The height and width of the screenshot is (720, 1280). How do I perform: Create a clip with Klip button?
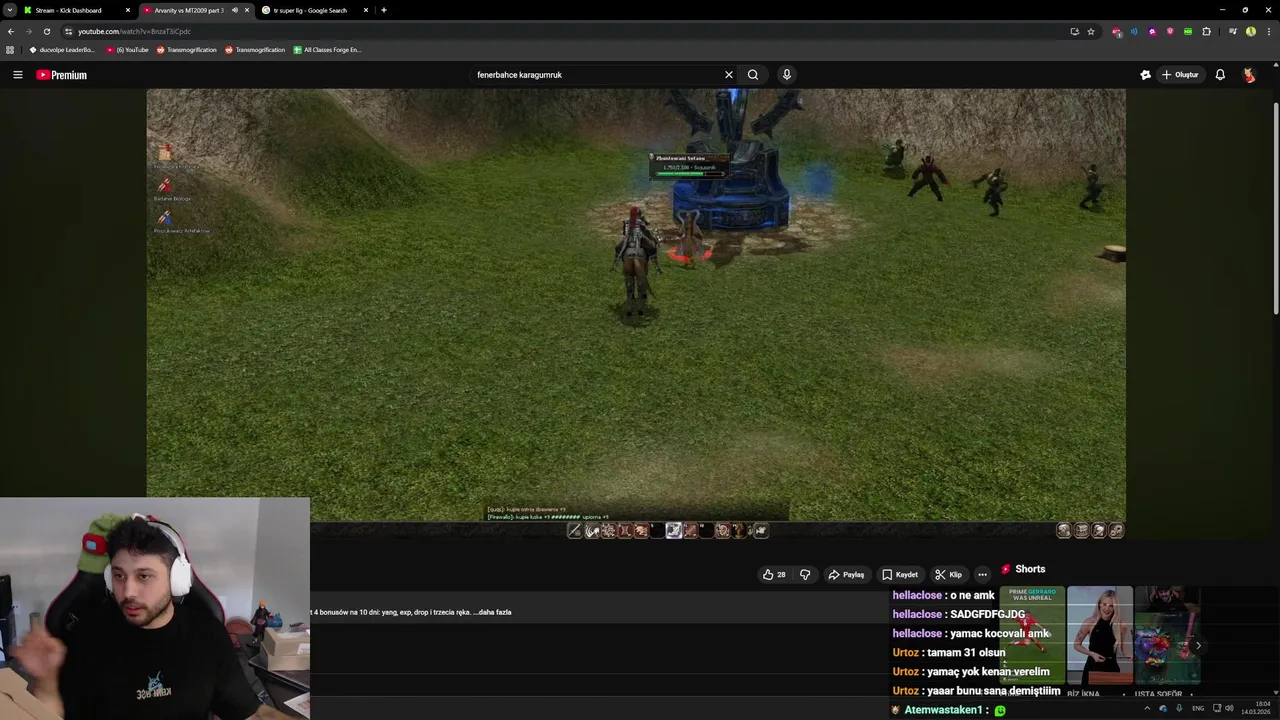948,575
